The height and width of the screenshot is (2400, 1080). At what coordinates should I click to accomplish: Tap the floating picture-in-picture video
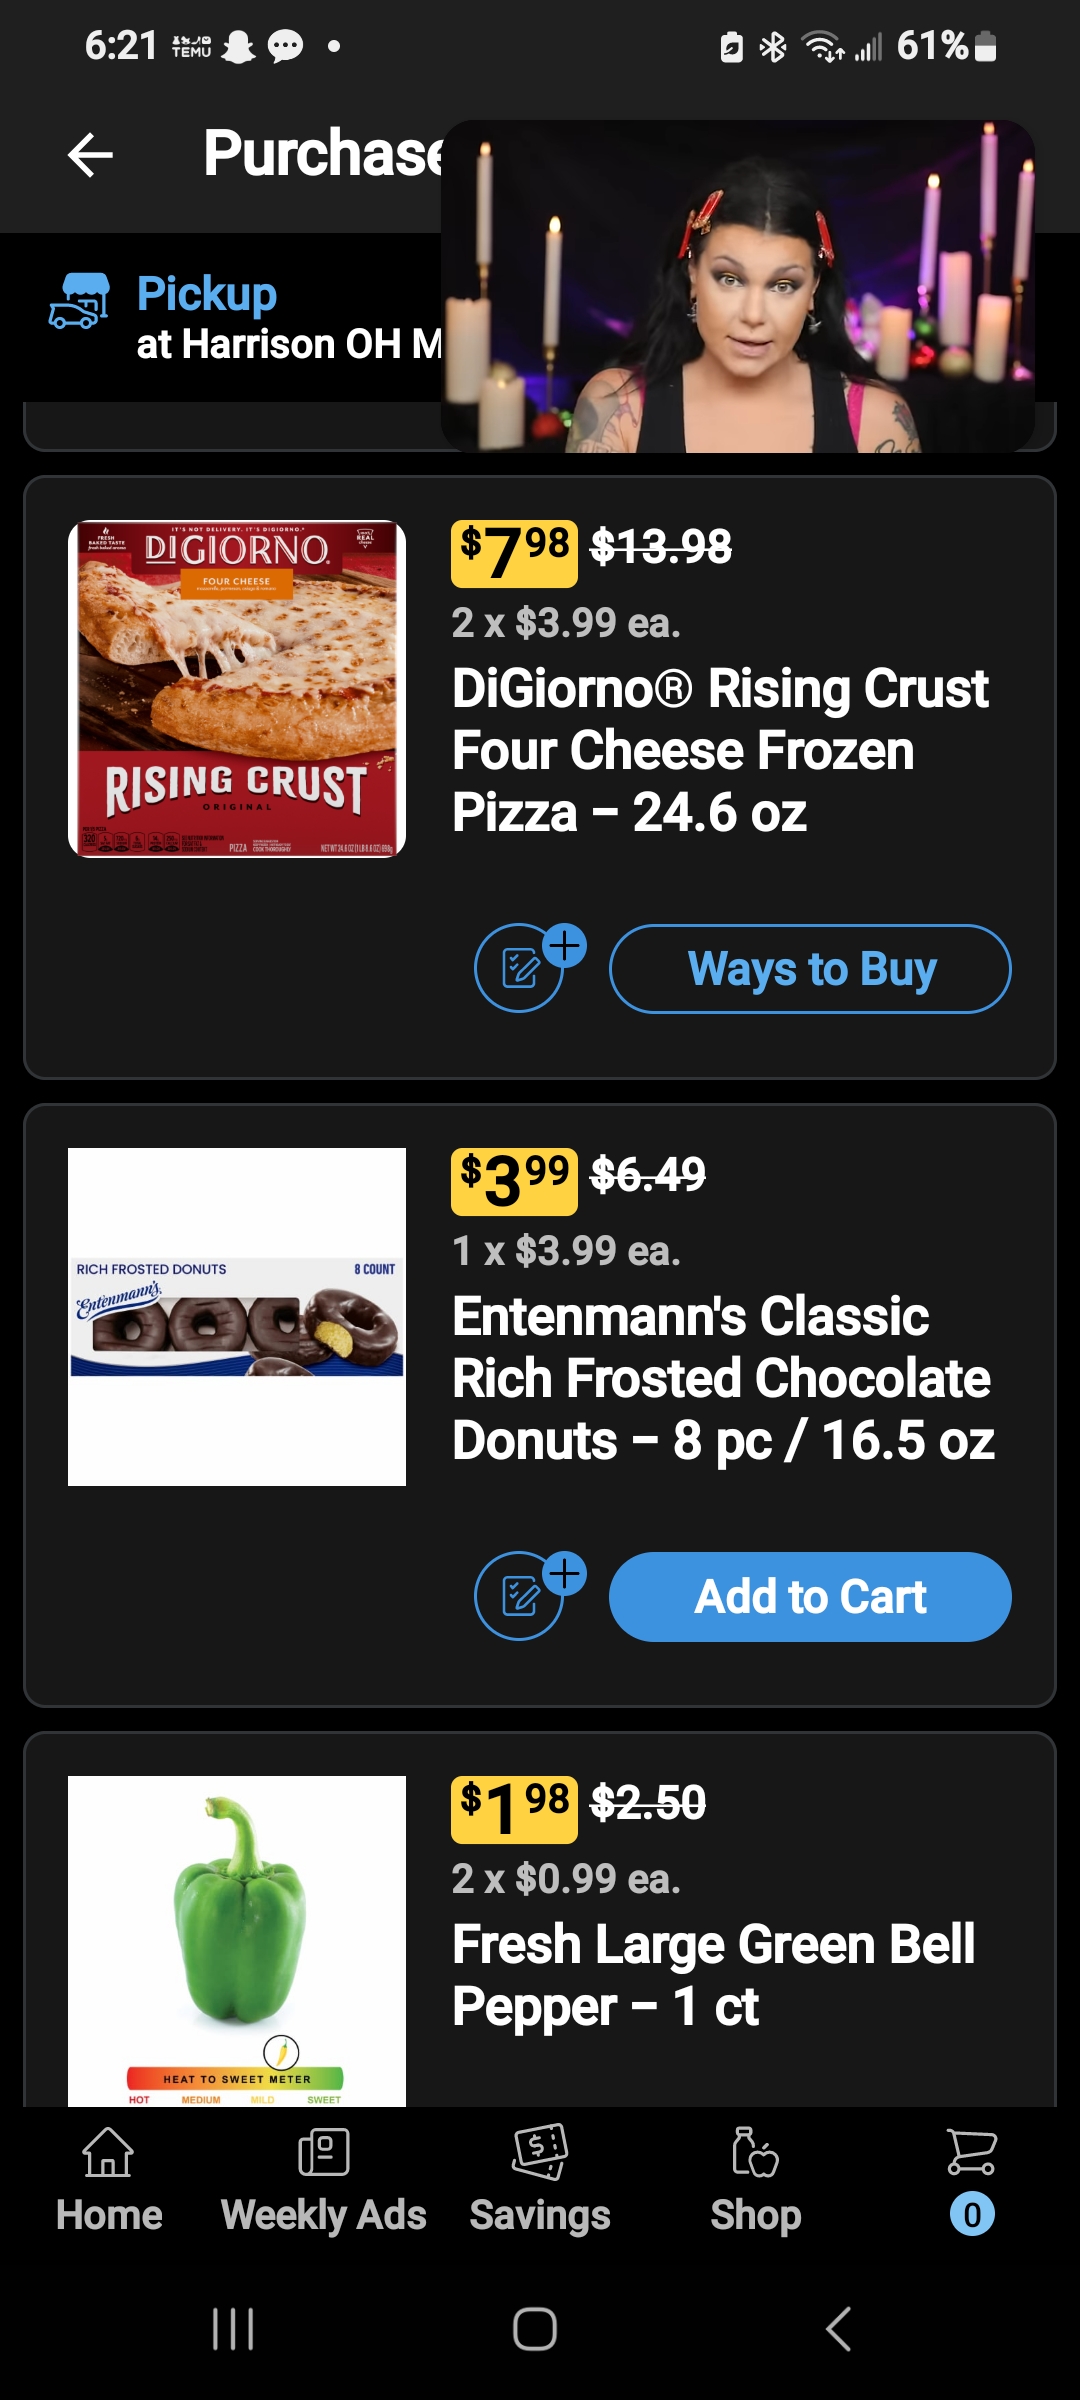(738, 286)
